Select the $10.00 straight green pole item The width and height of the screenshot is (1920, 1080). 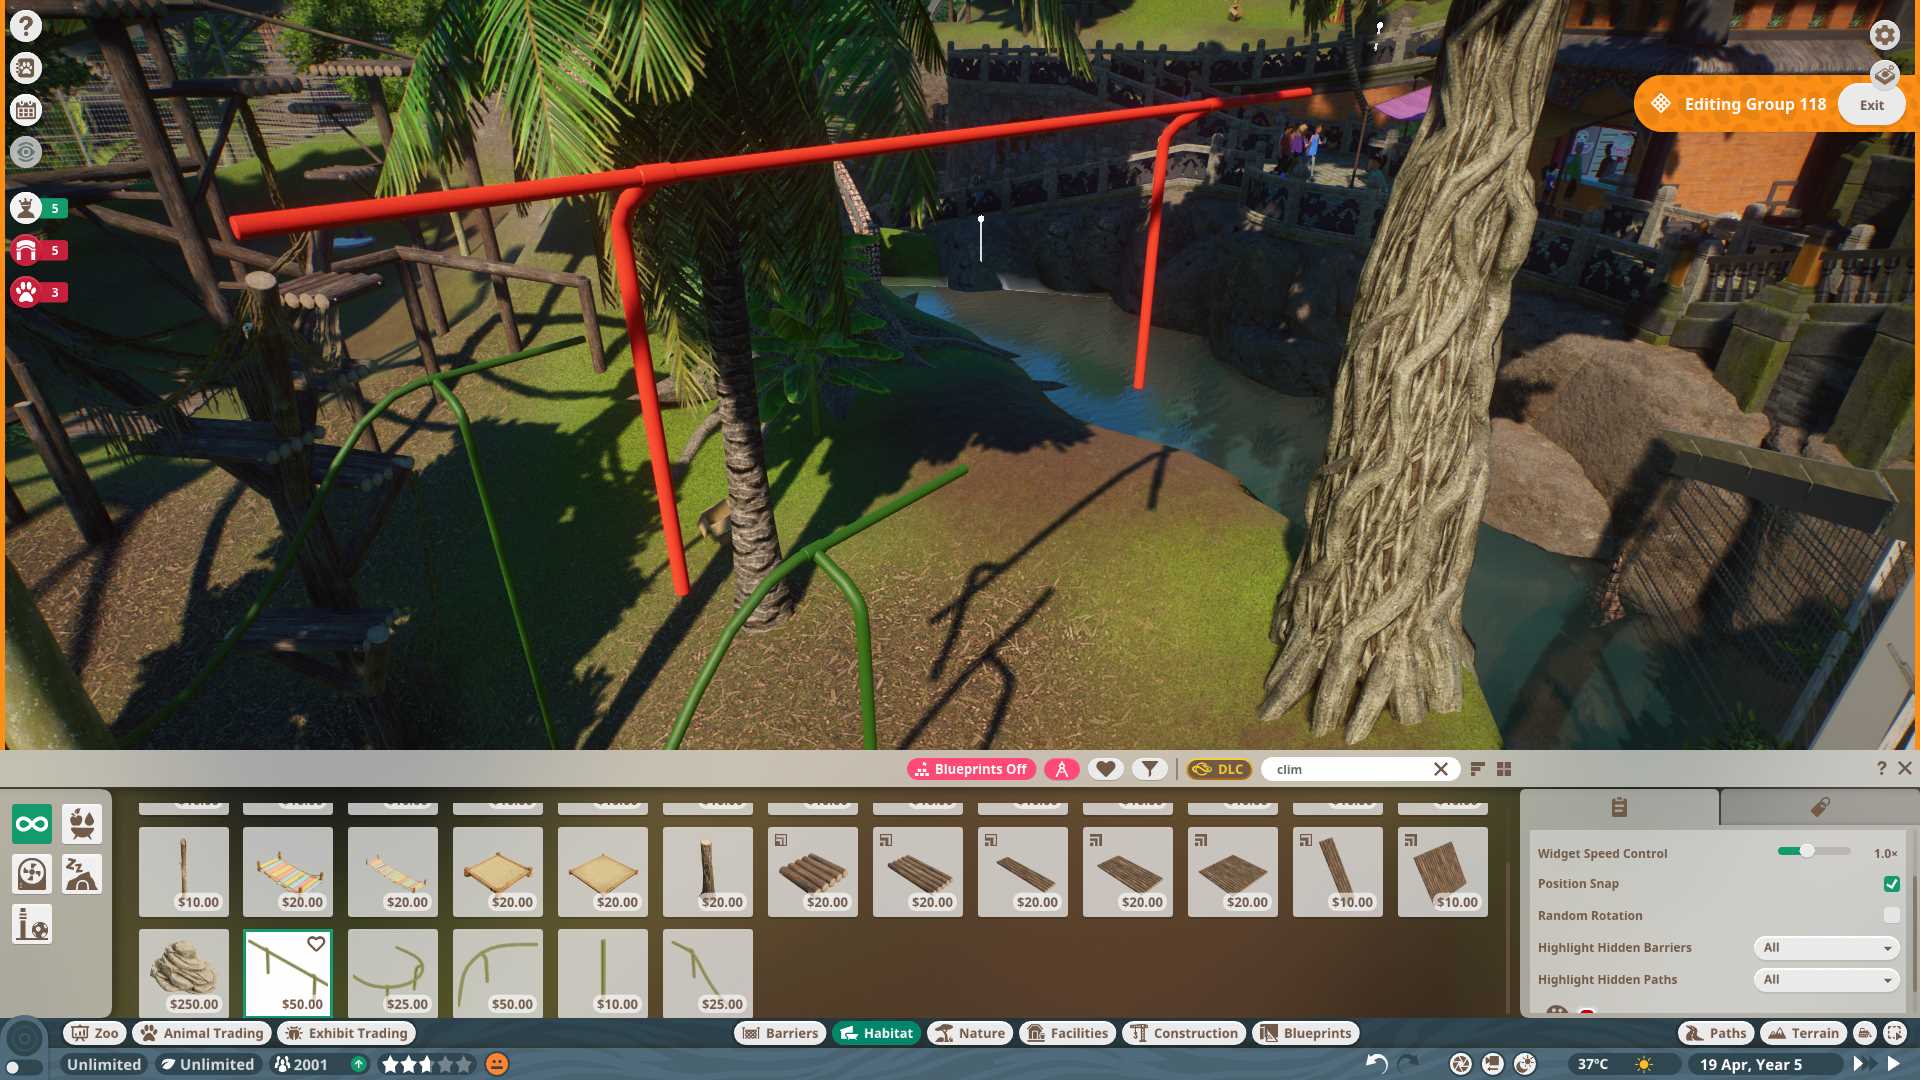coord(603,973)
